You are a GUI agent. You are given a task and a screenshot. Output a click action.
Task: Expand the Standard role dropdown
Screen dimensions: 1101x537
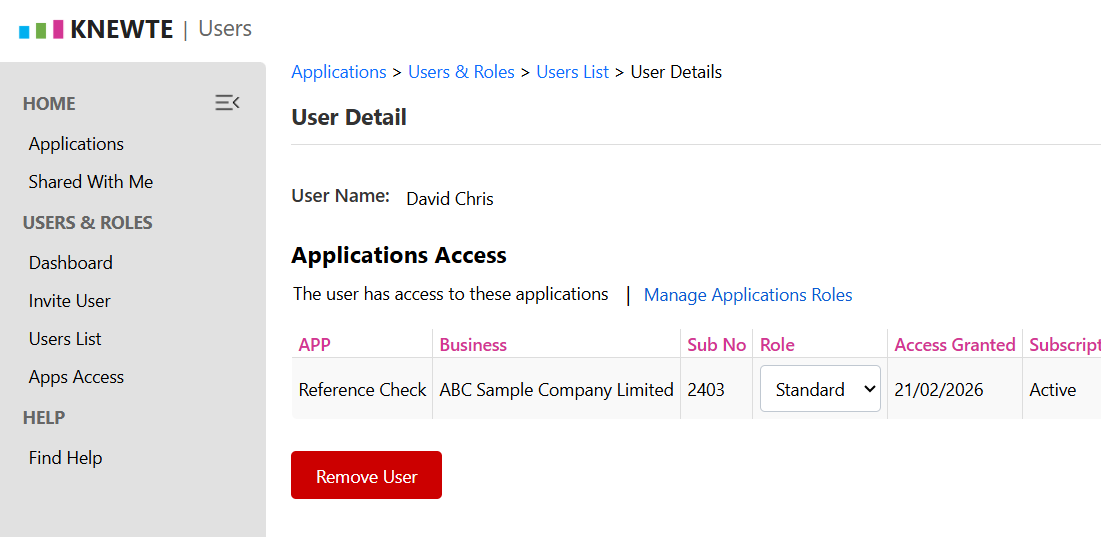click(820, 389)
